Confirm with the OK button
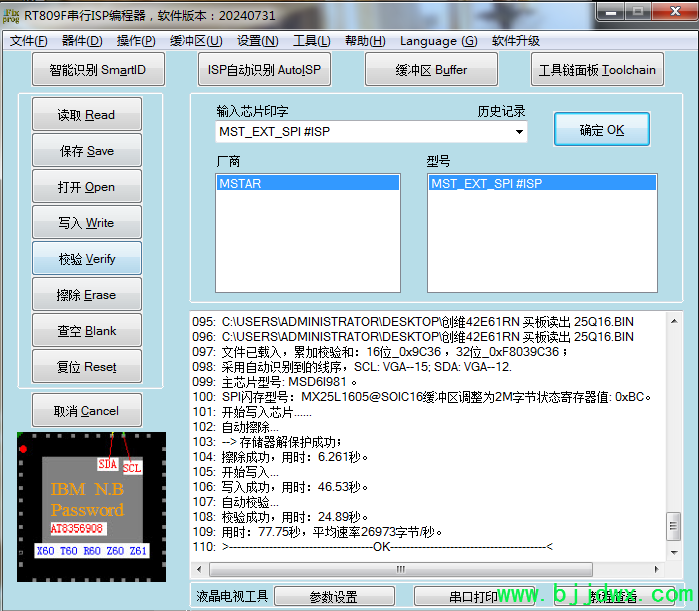 pyautogui.click(x=601, y=130)
